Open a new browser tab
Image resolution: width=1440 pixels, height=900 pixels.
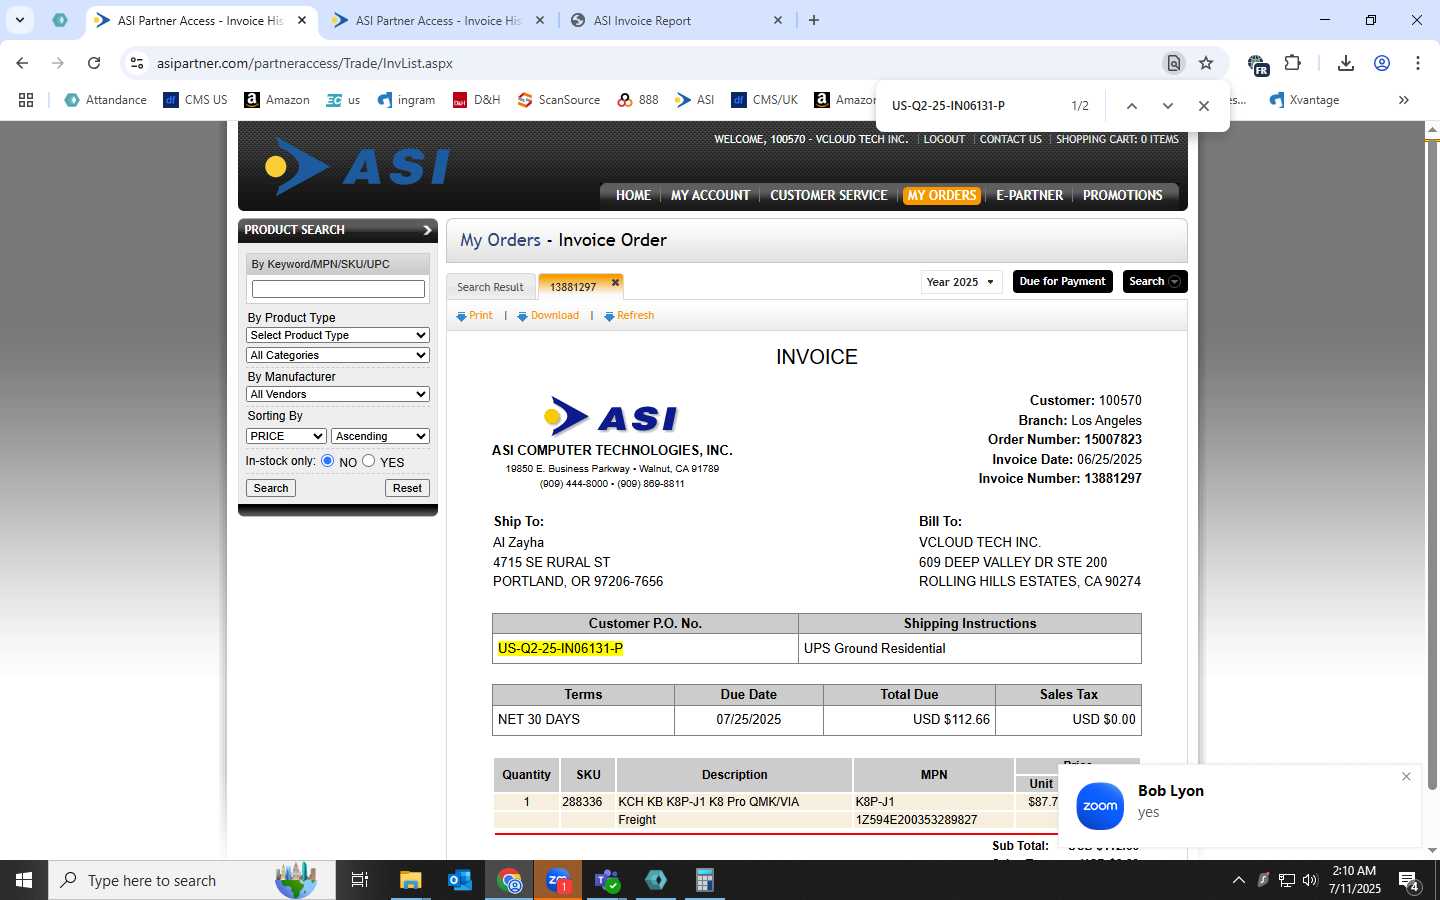click(x=814, y=20)
